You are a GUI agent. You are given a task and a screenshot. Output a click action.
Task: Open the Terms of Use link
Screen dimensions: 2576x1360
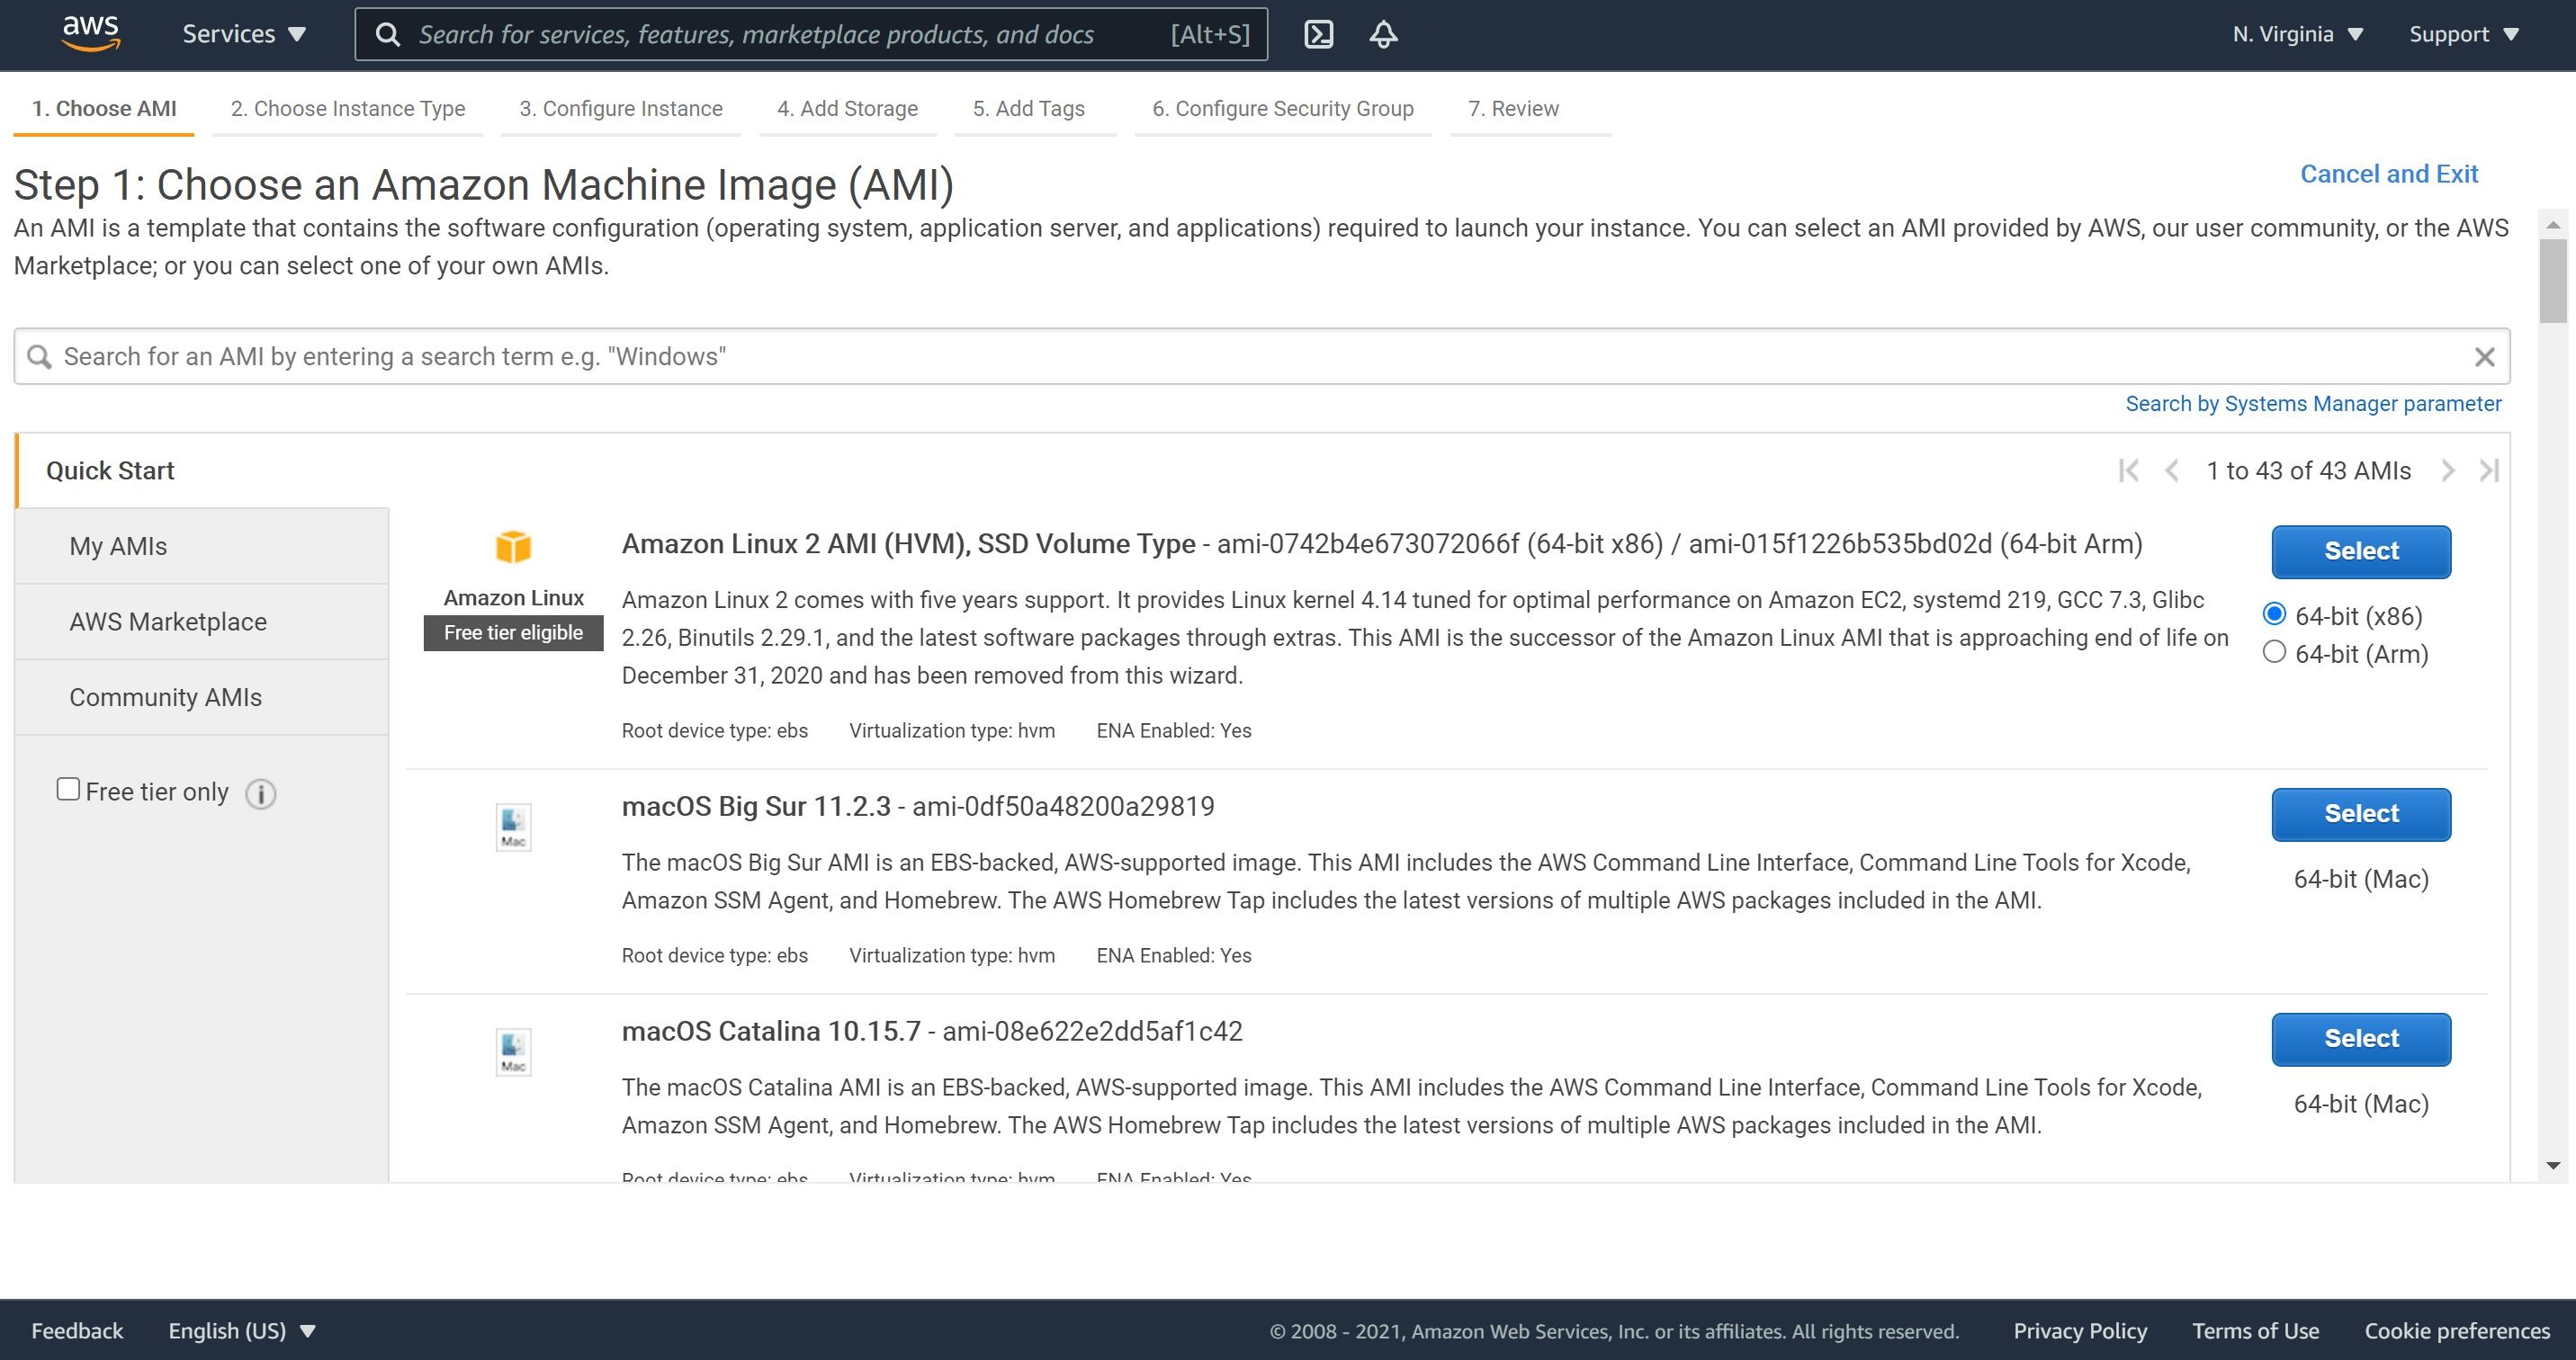(x=2255, y=1331)
